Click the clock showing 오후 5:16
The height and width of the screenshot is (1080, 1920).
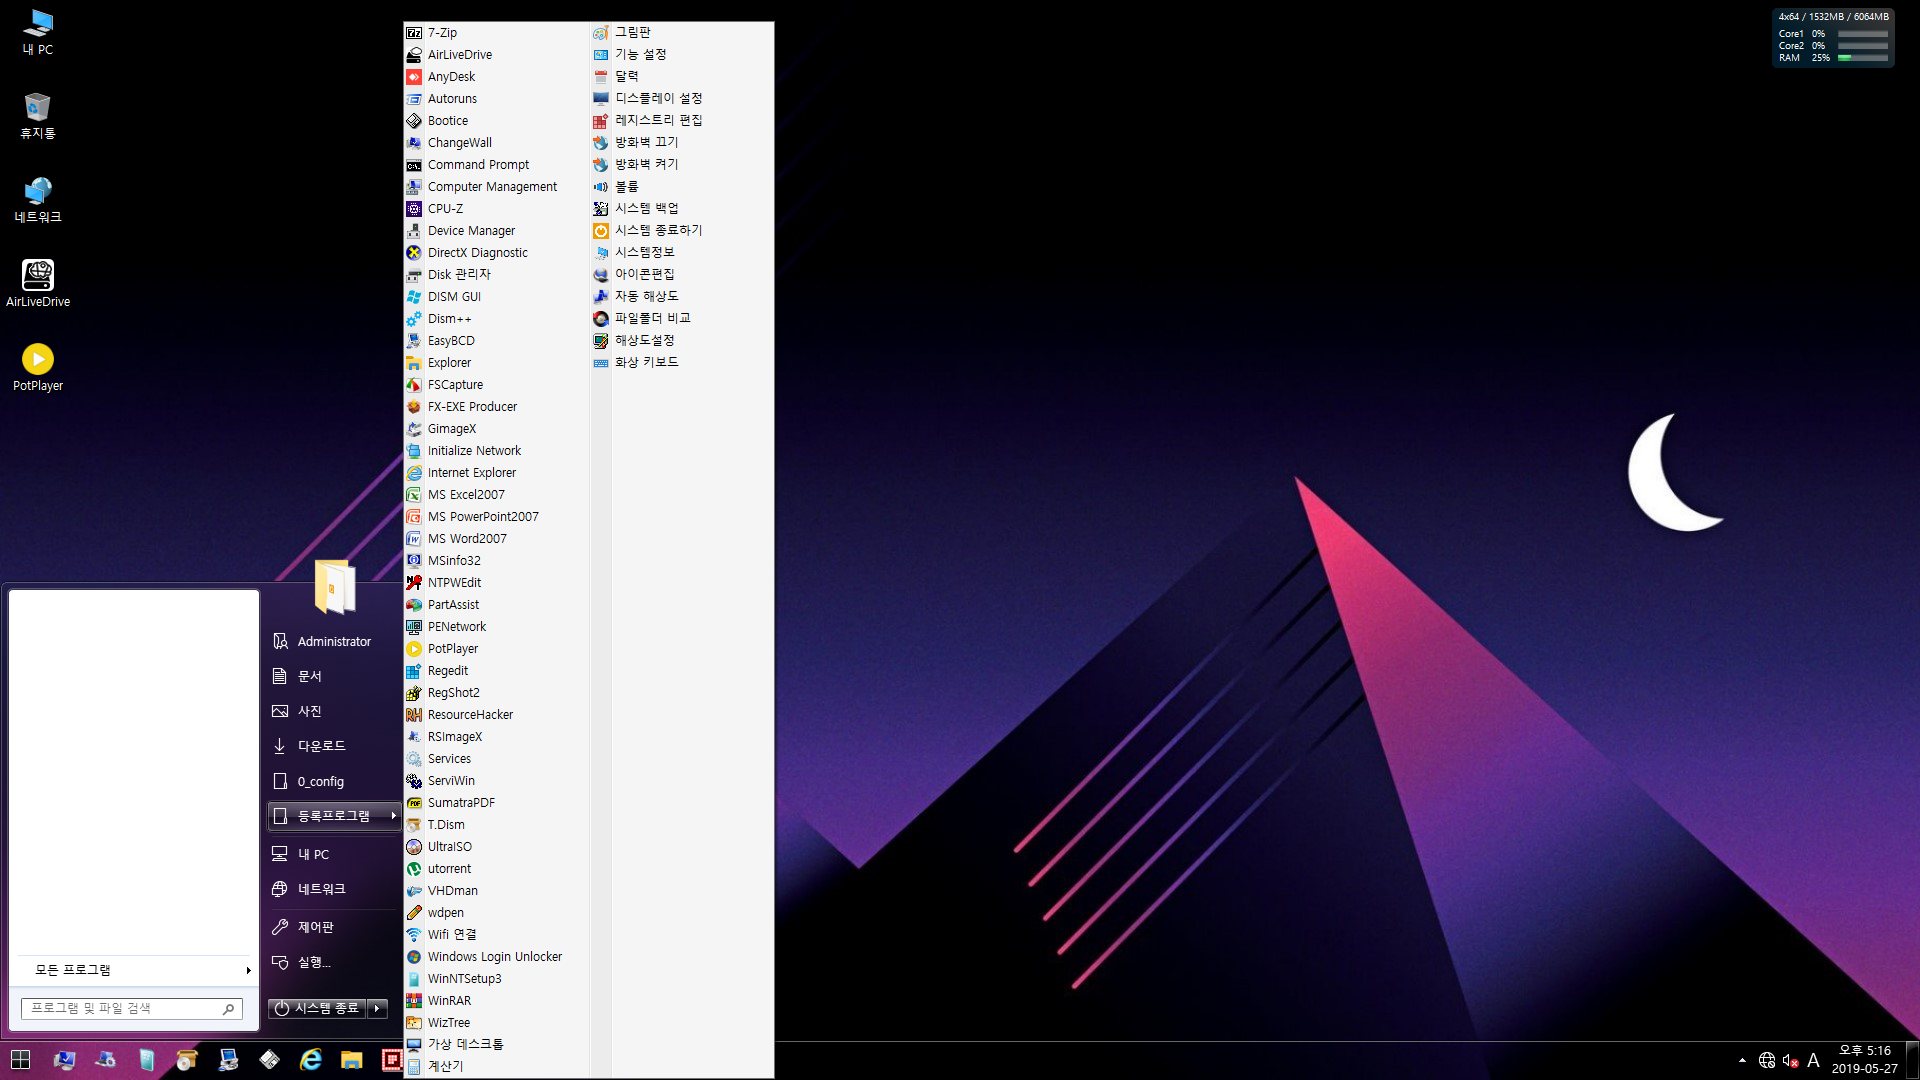1865,1051
